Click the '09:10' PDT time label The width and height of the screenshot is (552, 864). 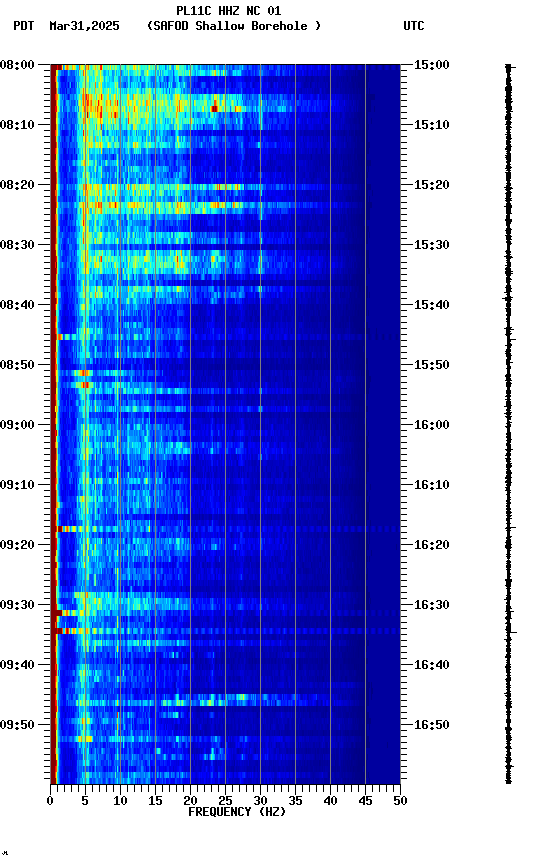[17, 485]
